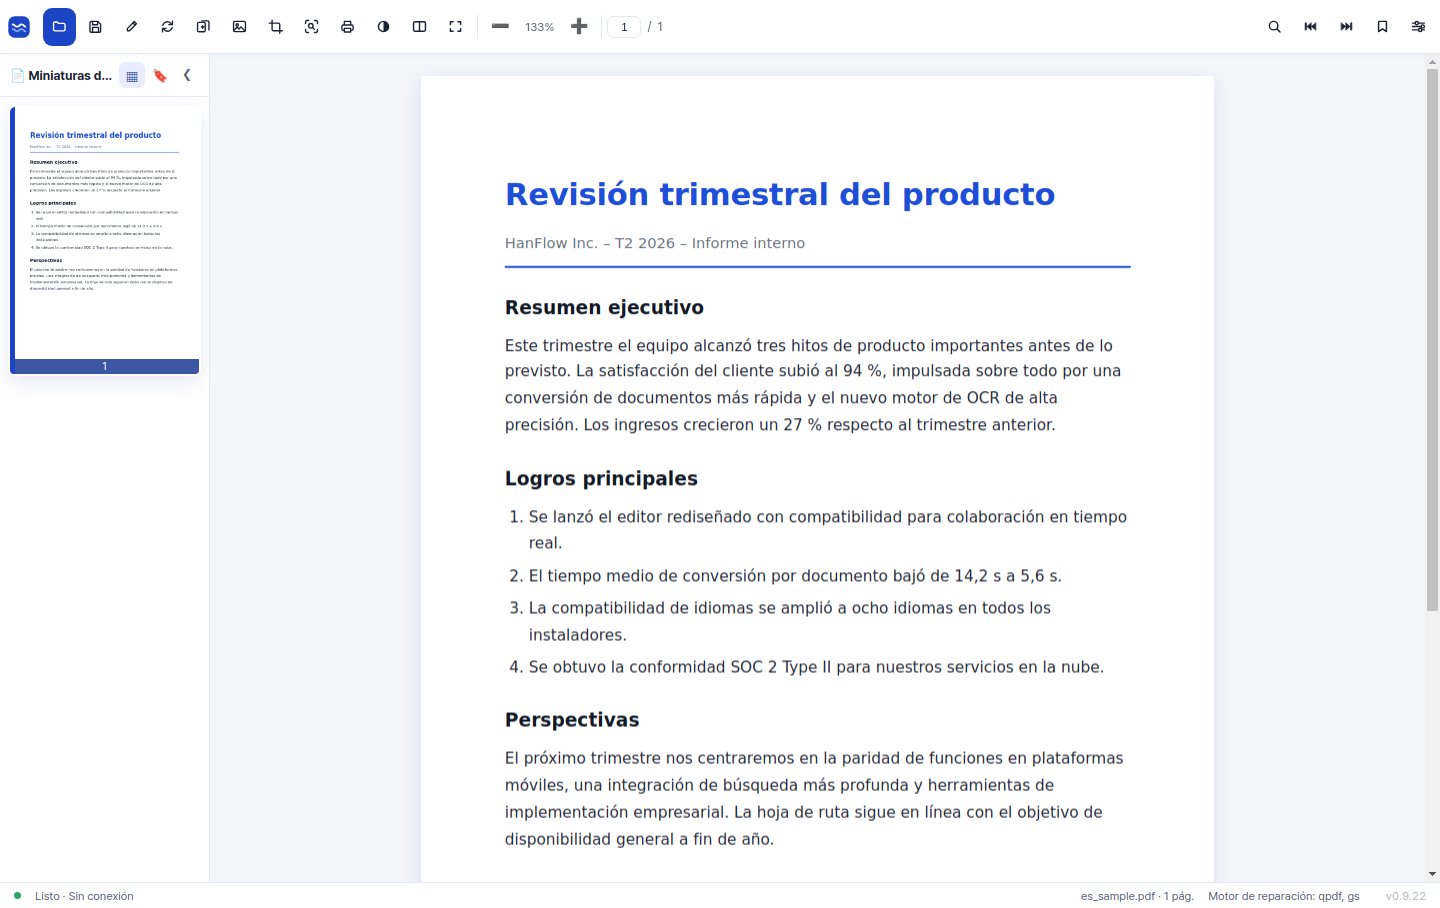Click the refresh arrows icon
The width and height of the screenshot is (1440, 908).
(x=167, y=27)
